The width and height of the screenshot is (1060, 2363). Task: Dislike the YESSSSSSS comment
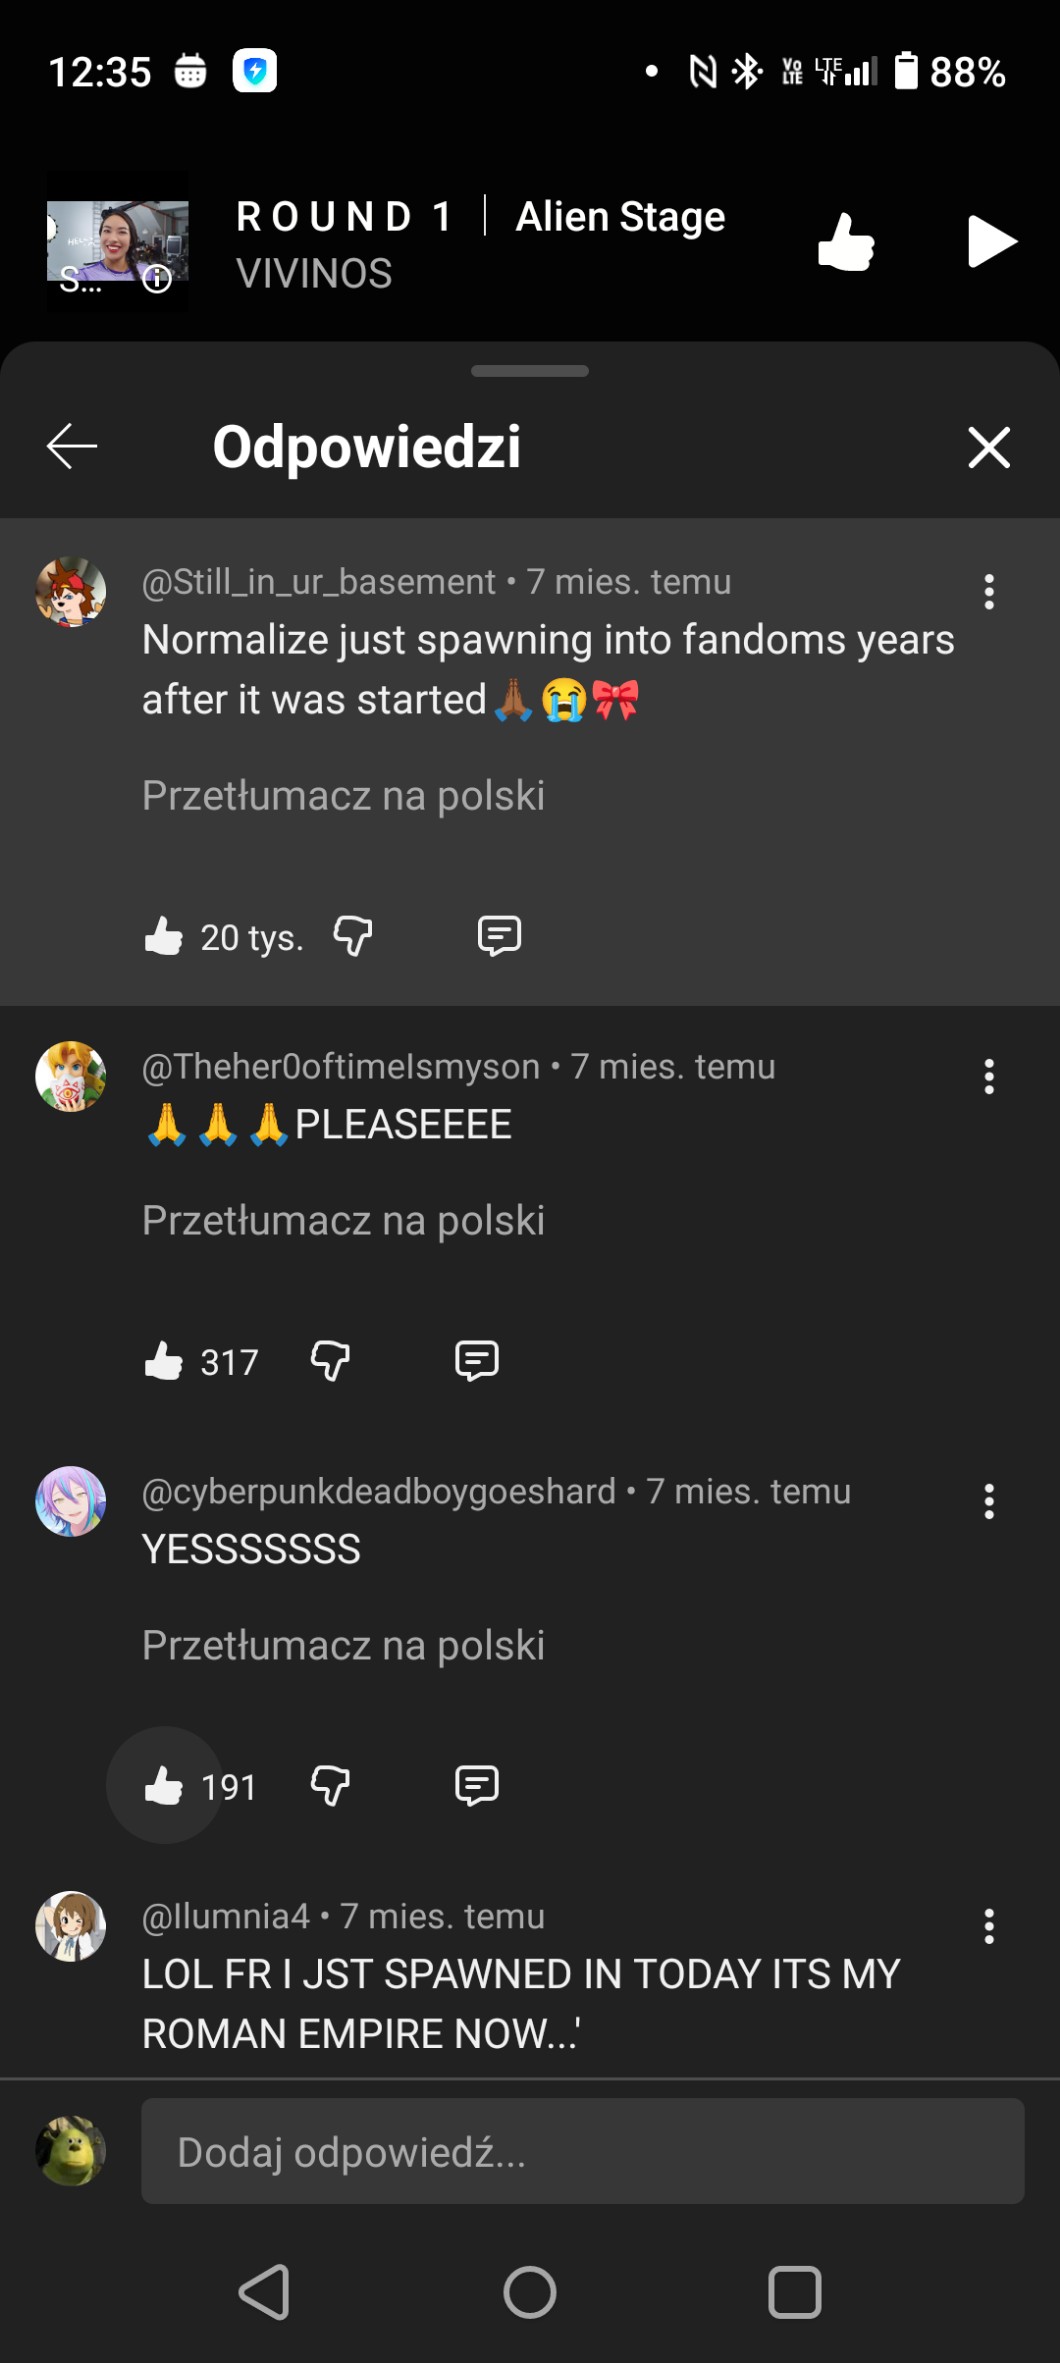(x=330, y=1786)
